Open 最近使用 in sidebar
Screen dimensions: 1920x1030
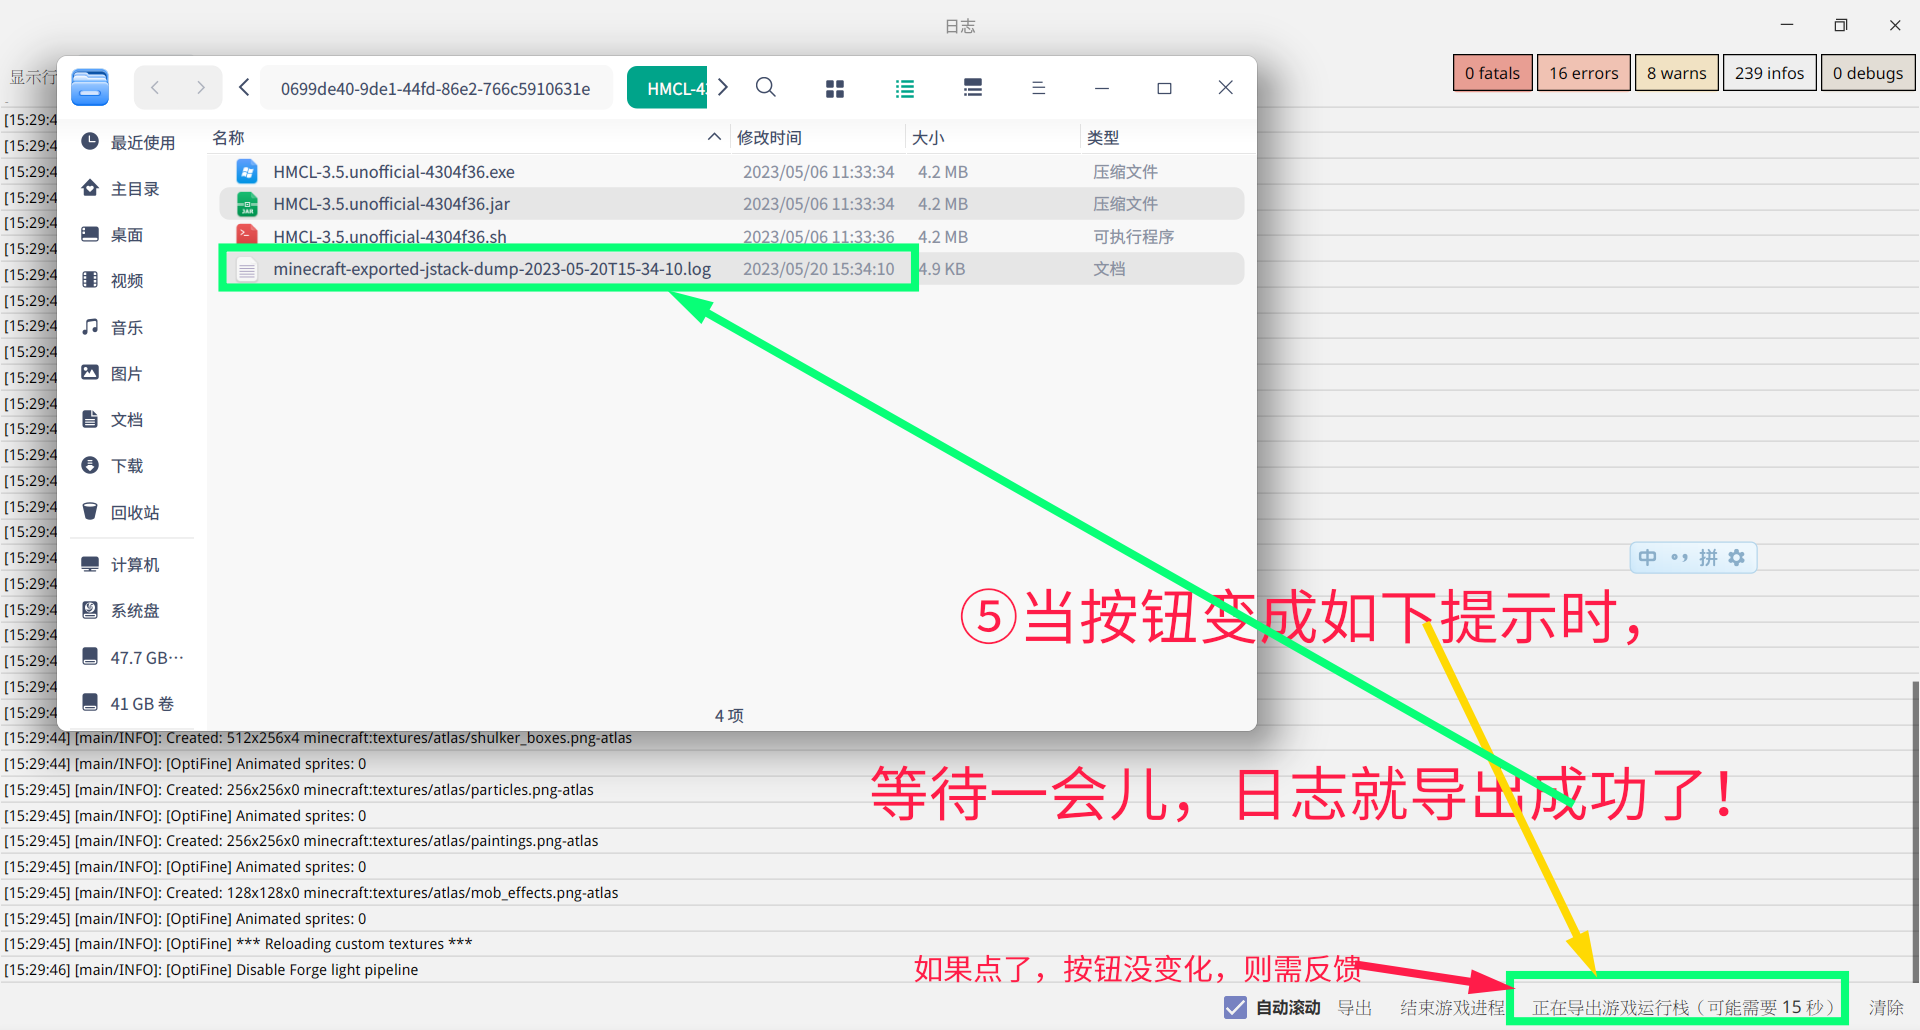(x=131, y=142)
